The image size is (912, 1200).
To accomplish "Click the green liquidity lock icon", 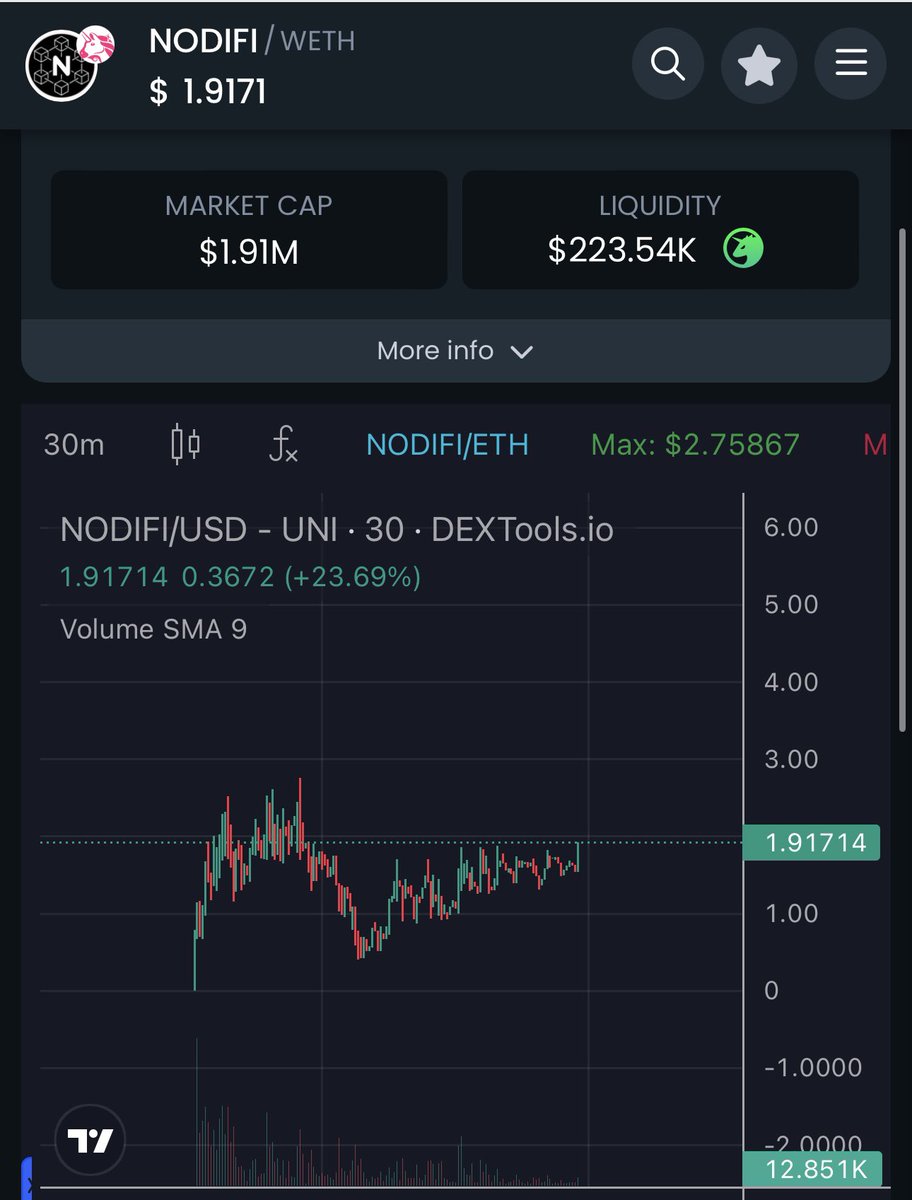I will (743, 249).
